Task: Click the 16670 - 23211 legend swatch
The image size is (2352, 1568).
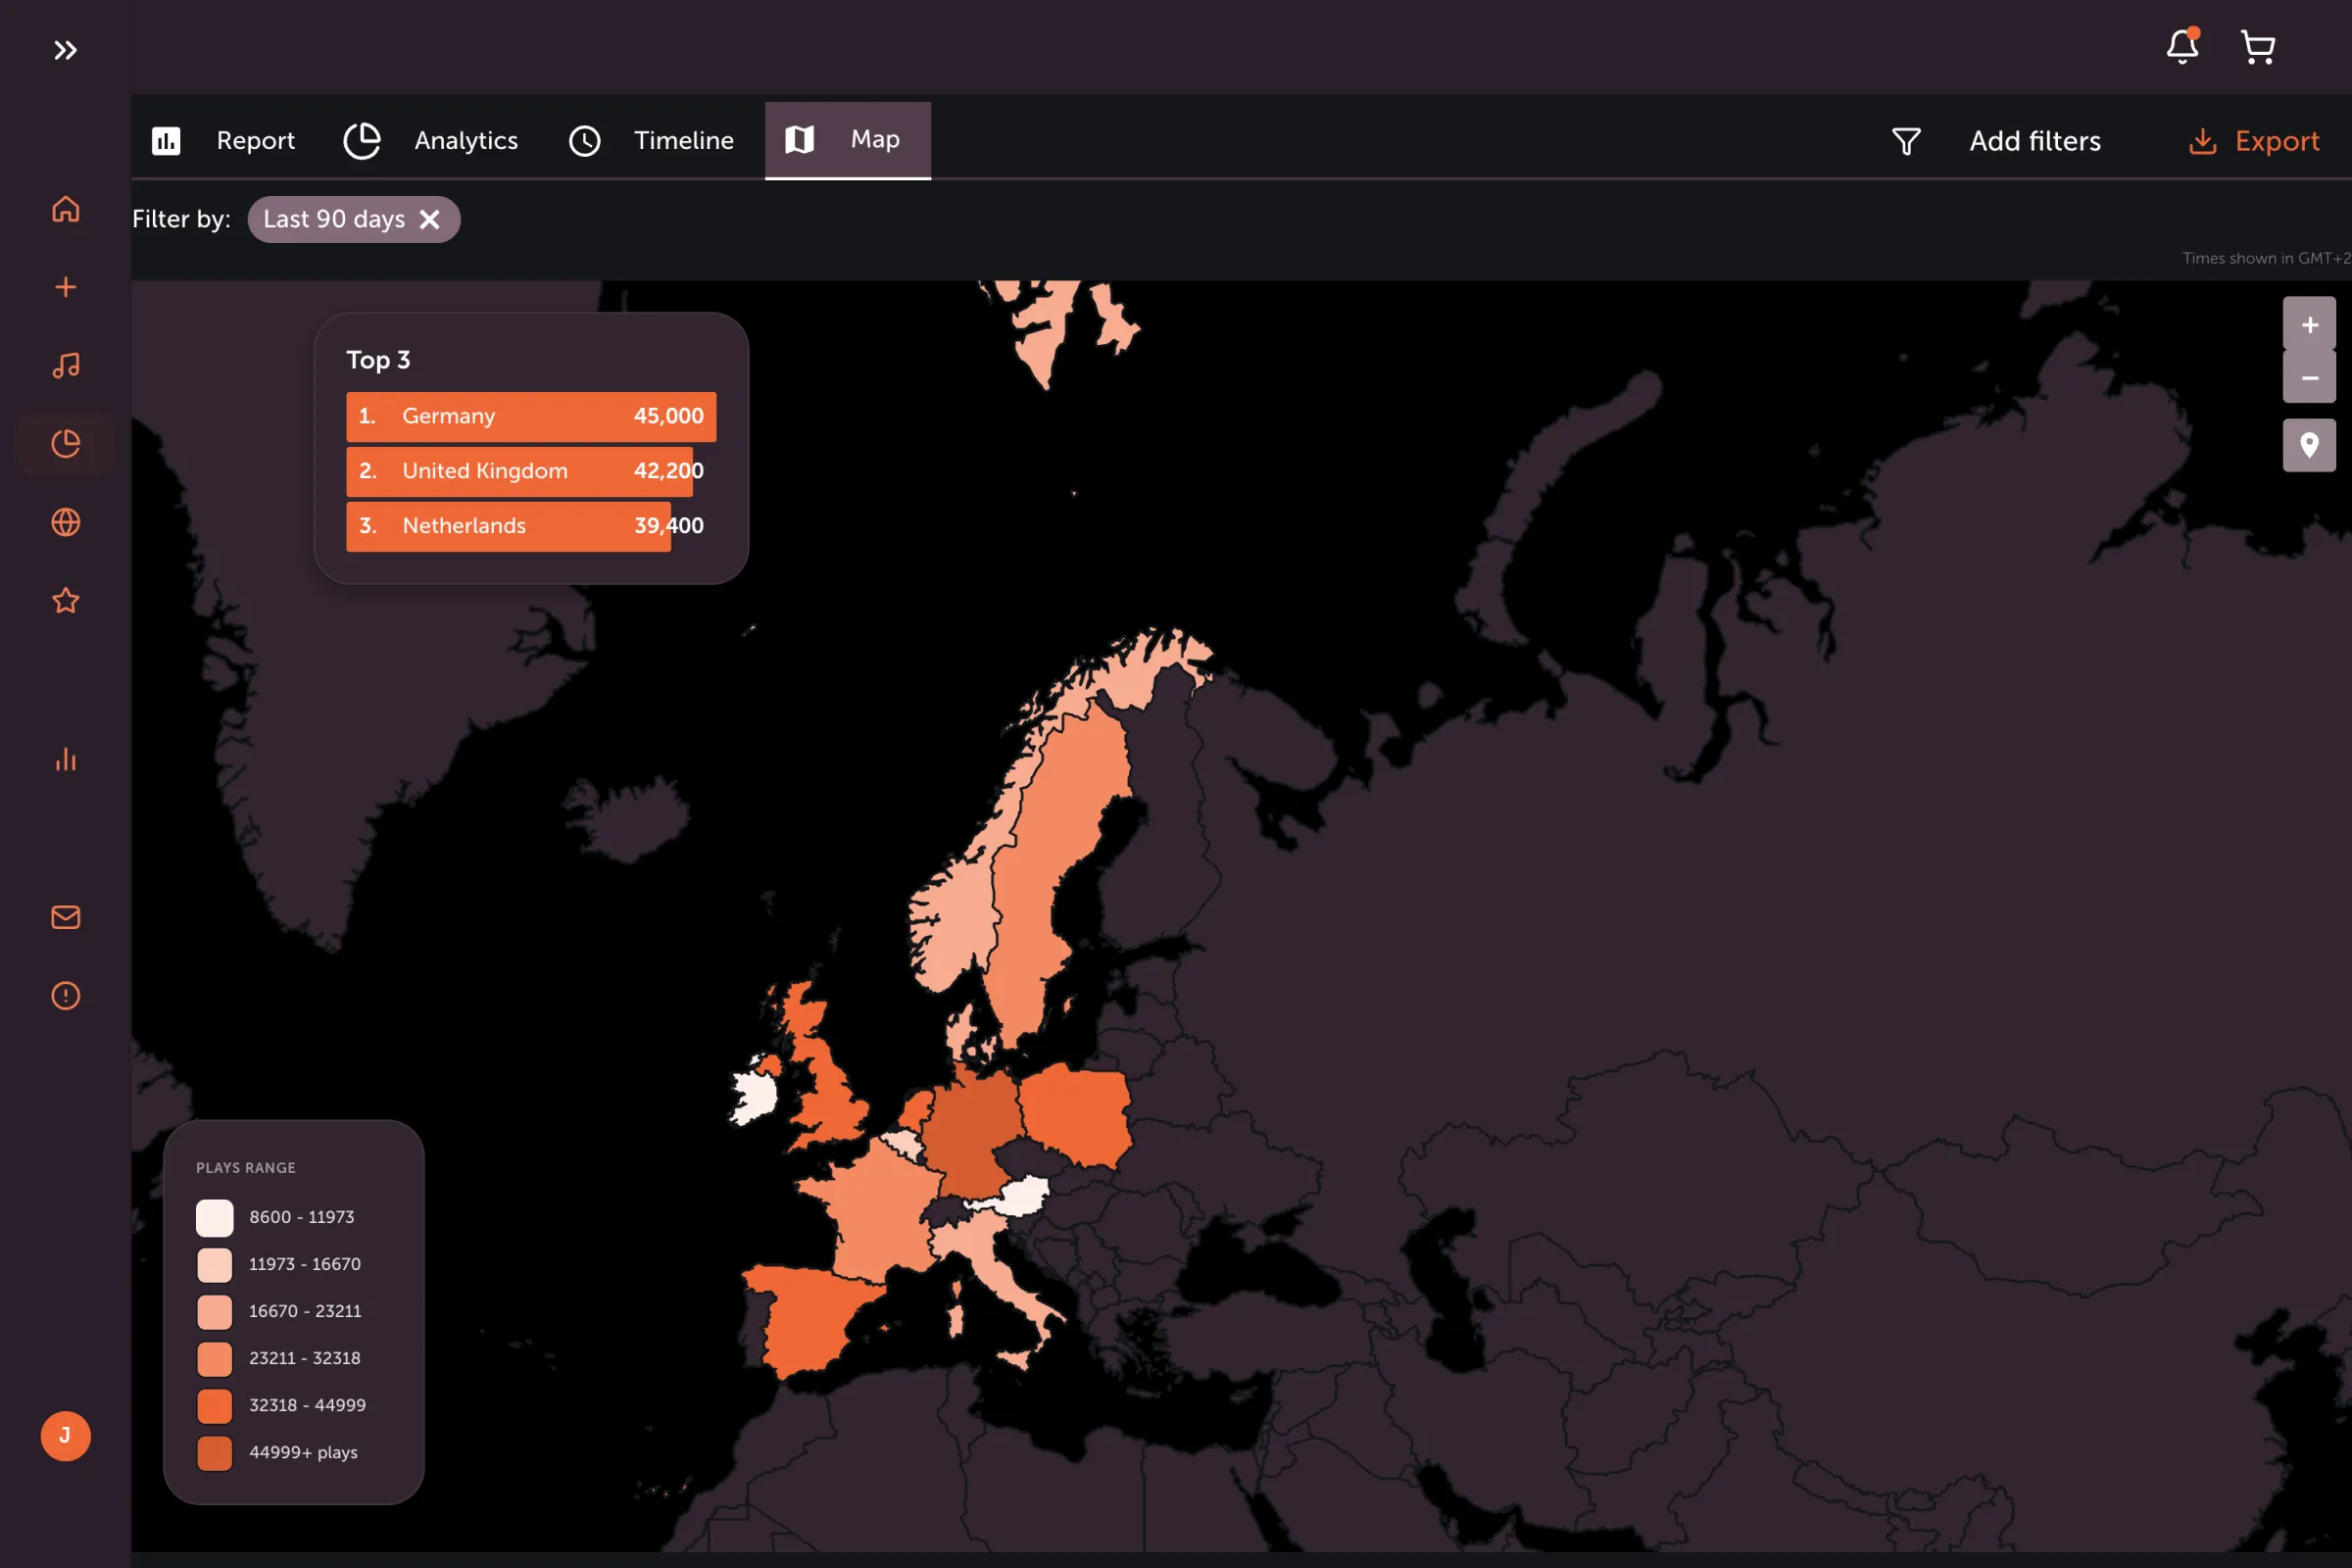Action: click(x=215, y=1311)
